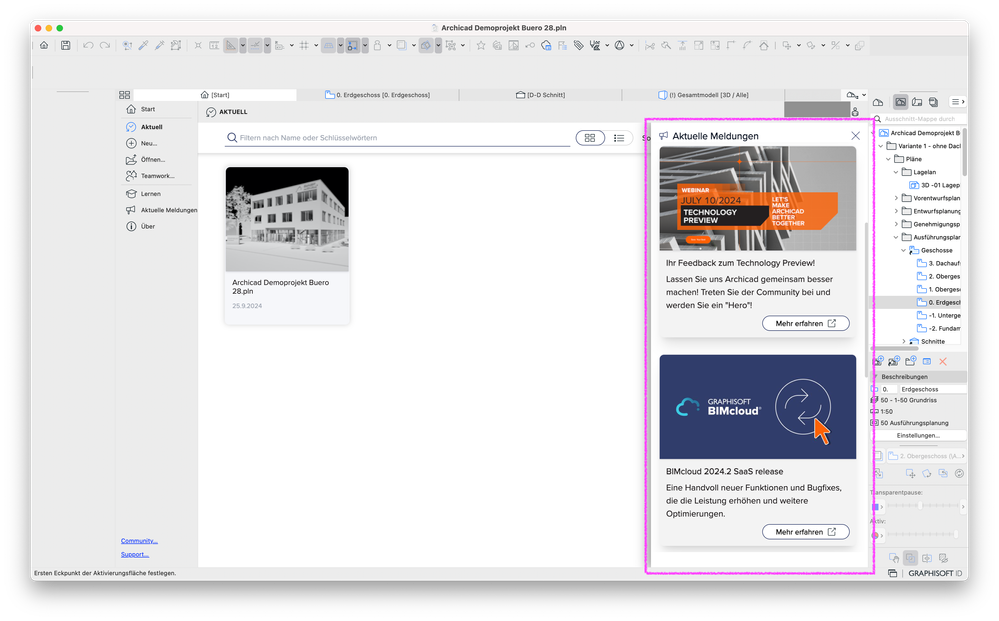This screenshot has height=621, width=999.
Task: Click the scissors trim tool icon
Action: [650, 45]
